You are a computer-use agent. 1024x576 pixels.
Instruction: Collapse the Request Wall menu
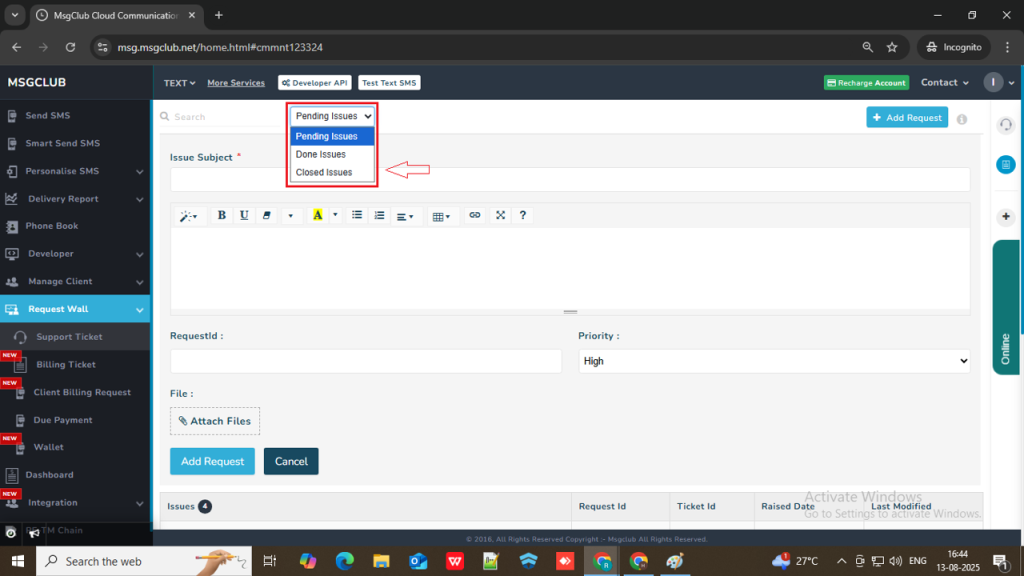(x=75, y=309)
